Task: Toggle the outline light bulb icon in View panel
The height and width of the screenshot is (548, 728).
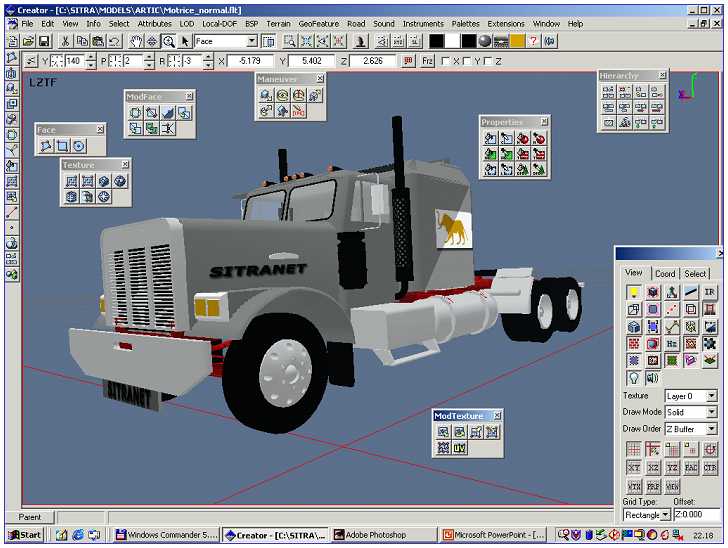Action: click(x=634, y=378)
